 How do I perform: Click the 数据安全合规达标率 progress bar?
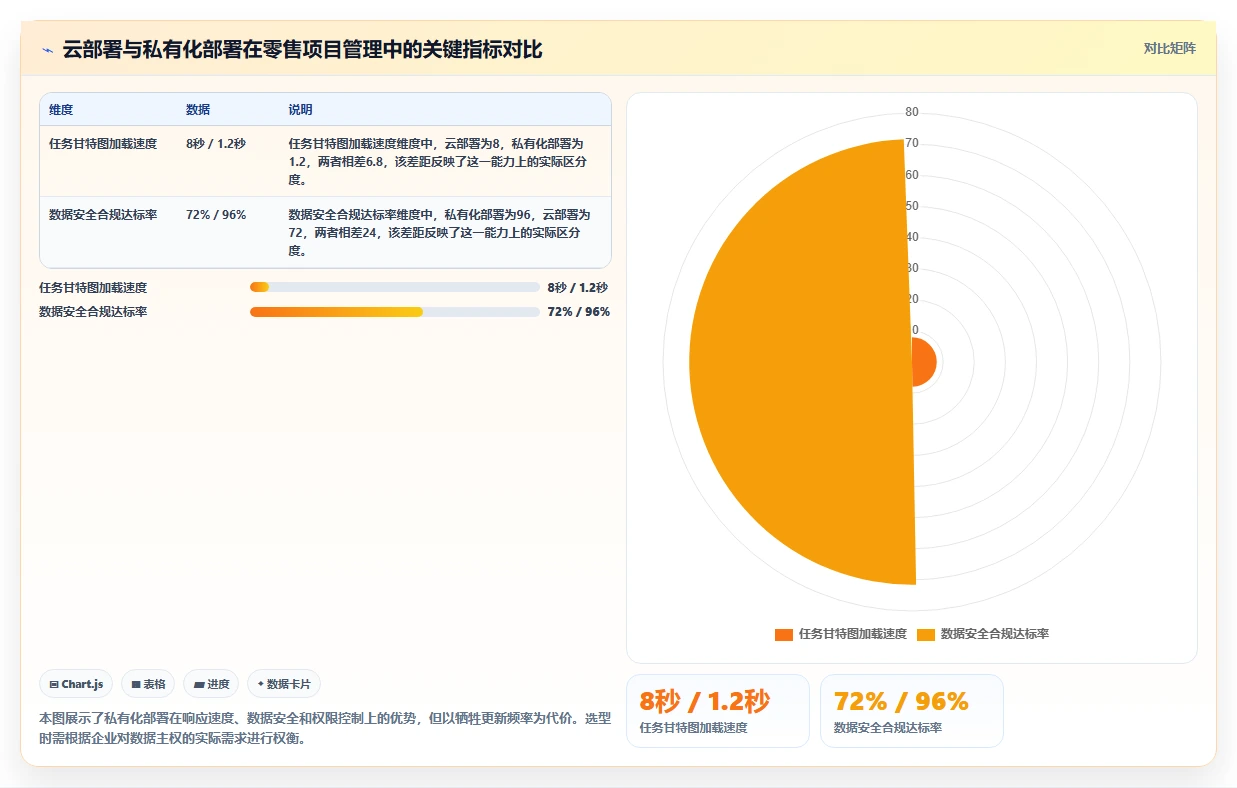tap(395, 312)
